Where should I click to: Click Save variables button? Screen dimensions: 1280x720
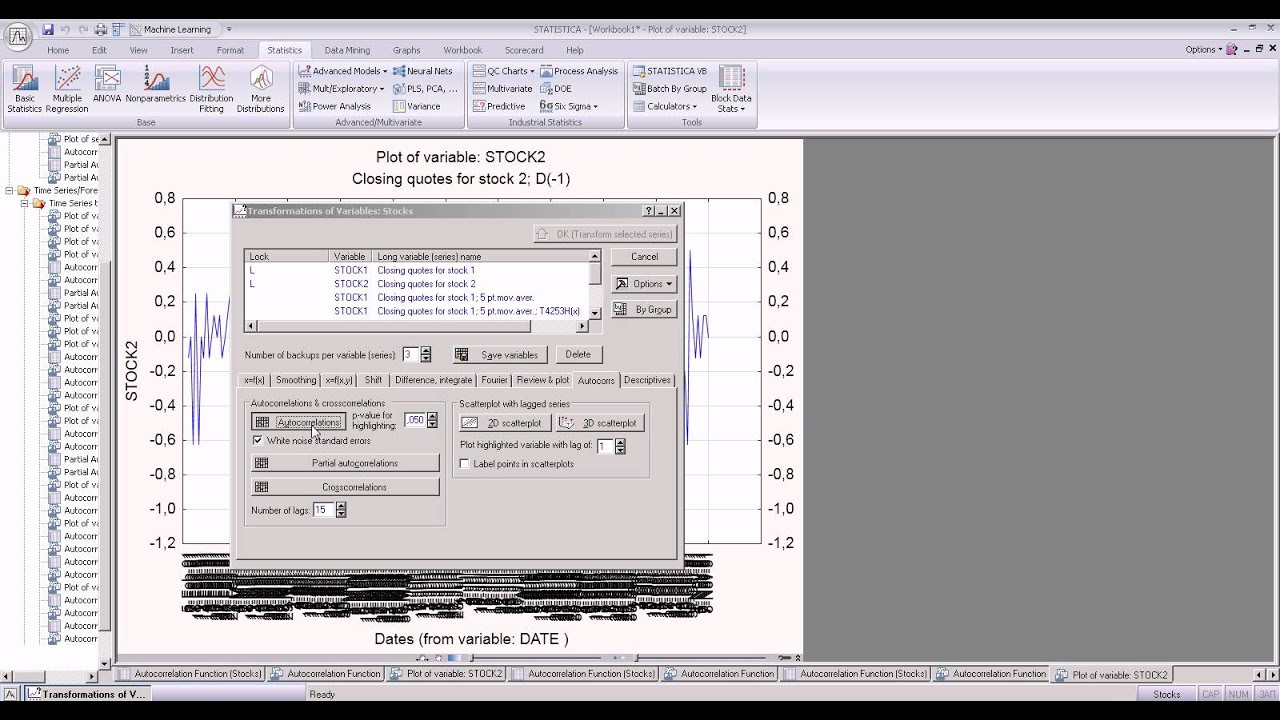498,355
